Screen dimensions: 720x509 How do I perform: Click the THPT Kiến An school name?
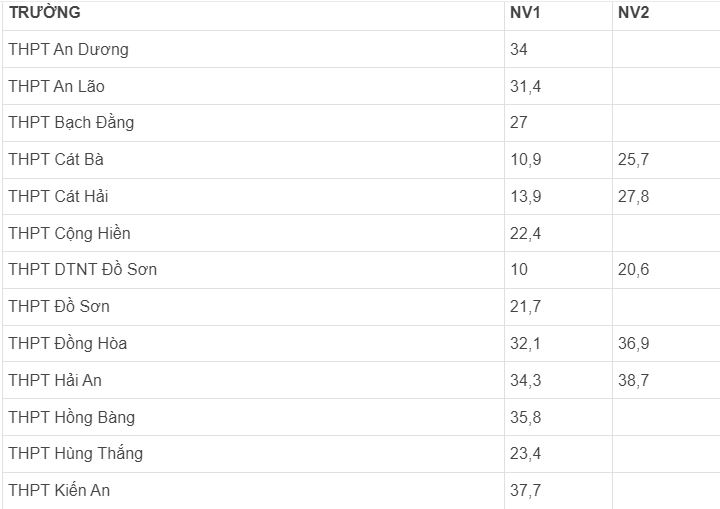coord(59,490)
